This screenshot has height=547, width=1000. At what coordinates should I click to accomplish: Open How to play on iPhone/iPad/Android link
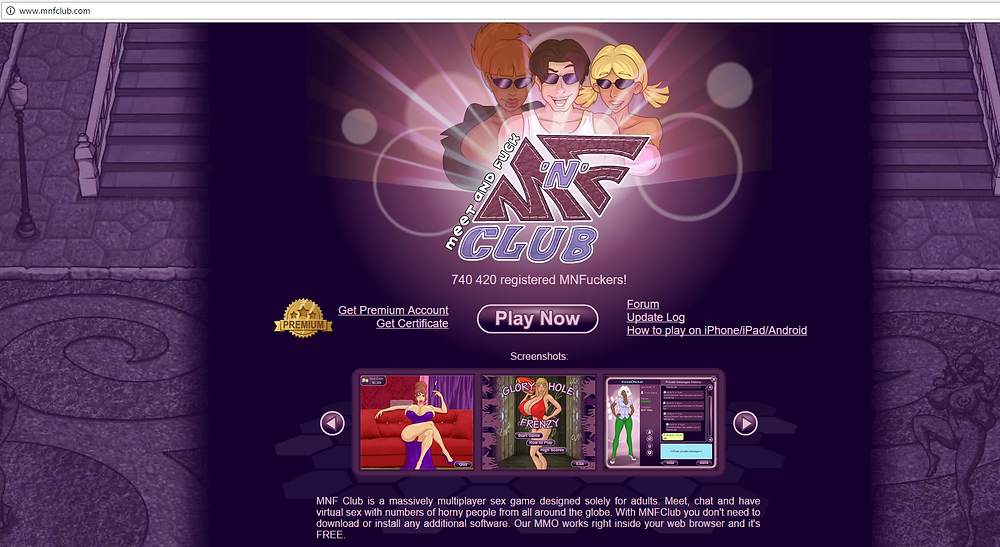tap(717, 330)
